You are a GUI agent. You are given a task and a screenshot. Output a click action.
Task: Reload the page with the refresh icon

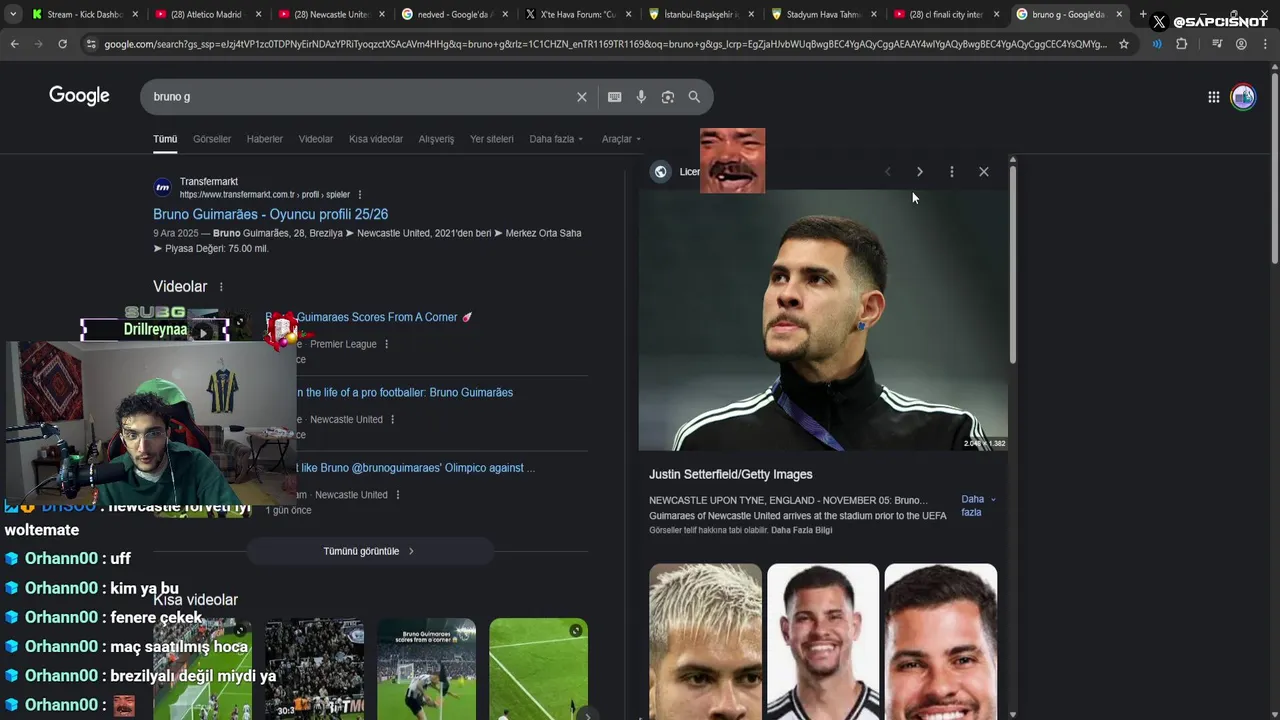pyautogui.click(x=62, y=44)
